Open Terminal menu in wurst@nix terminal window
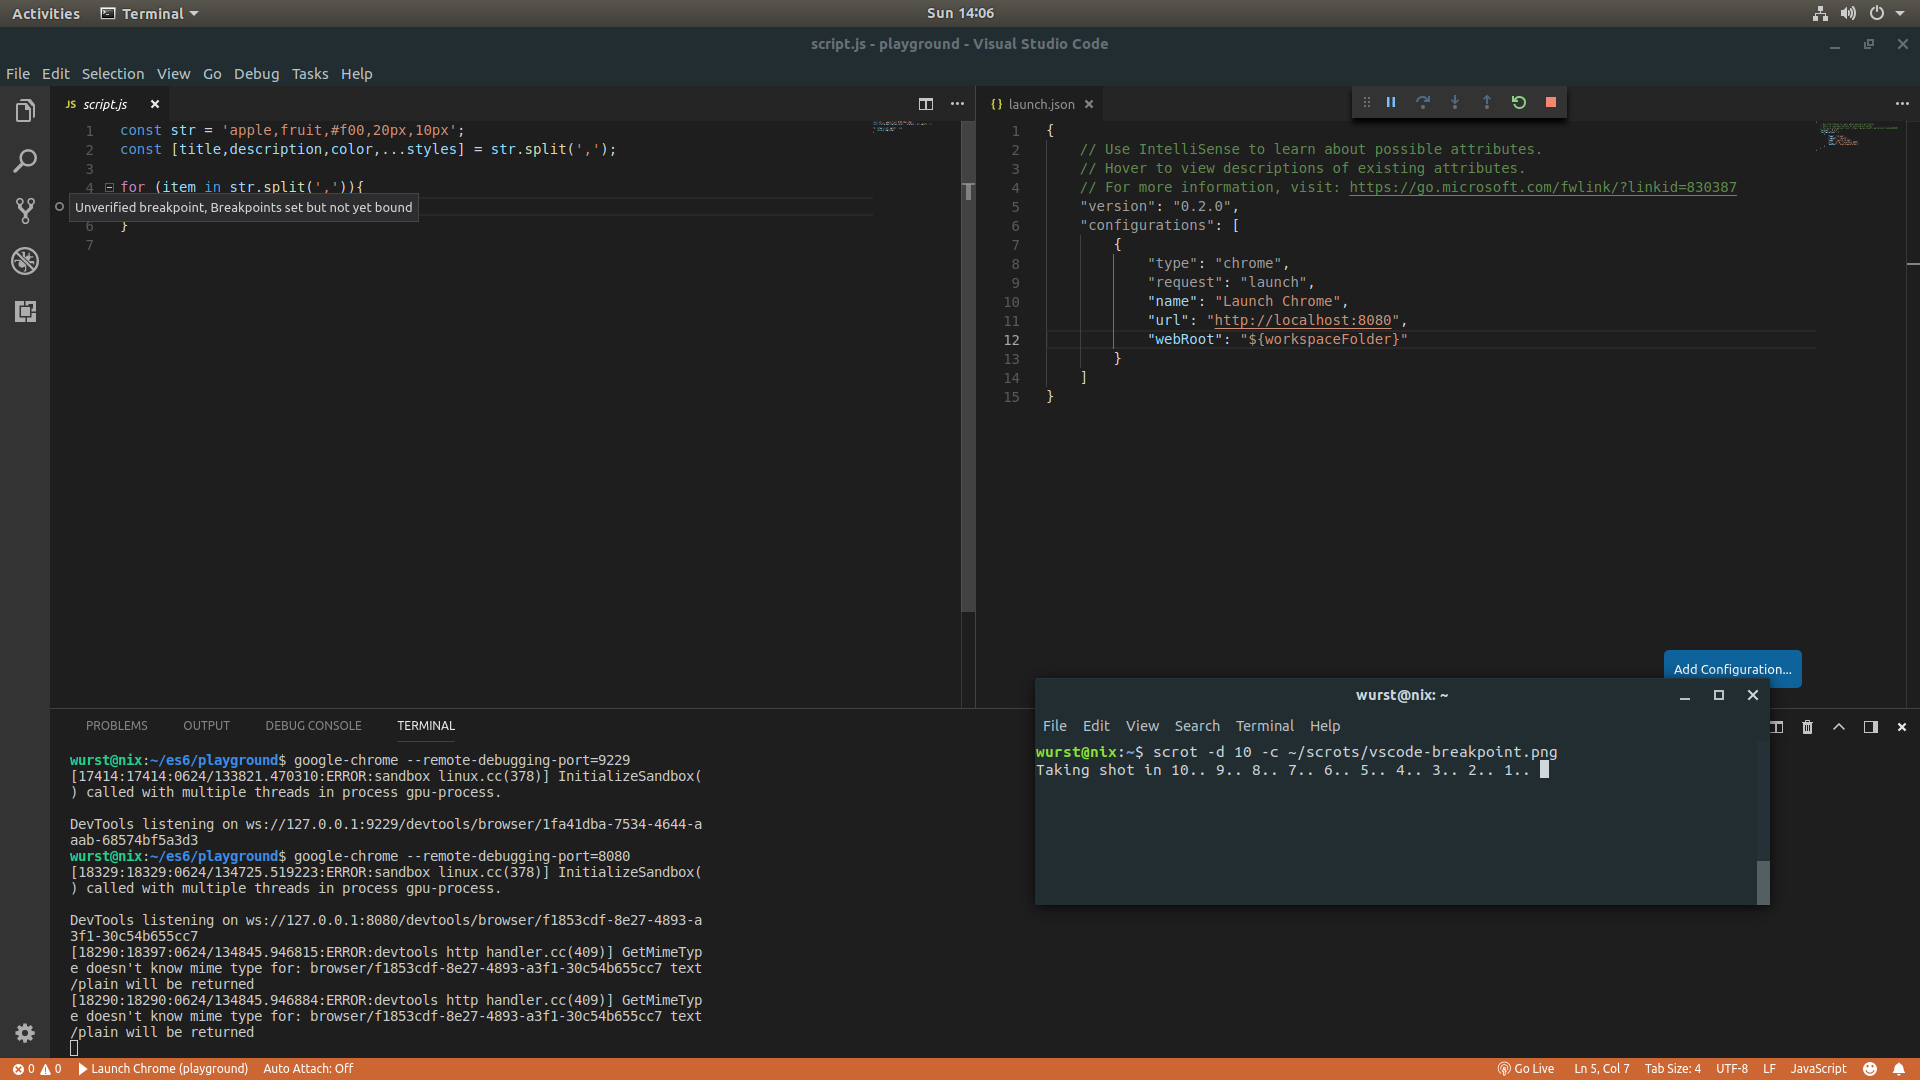1920x1080 pixels. [x=1264, y=726]
